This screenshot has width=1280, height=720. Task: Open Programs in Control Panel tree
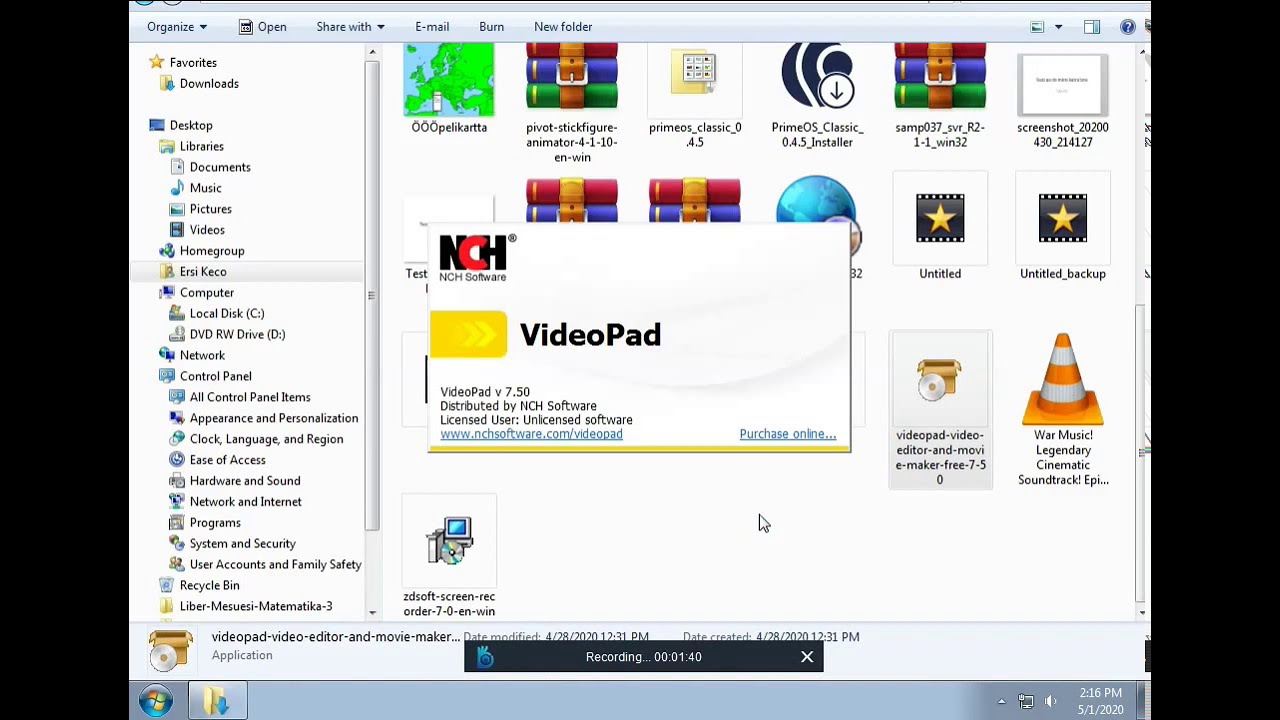point(215,523)
